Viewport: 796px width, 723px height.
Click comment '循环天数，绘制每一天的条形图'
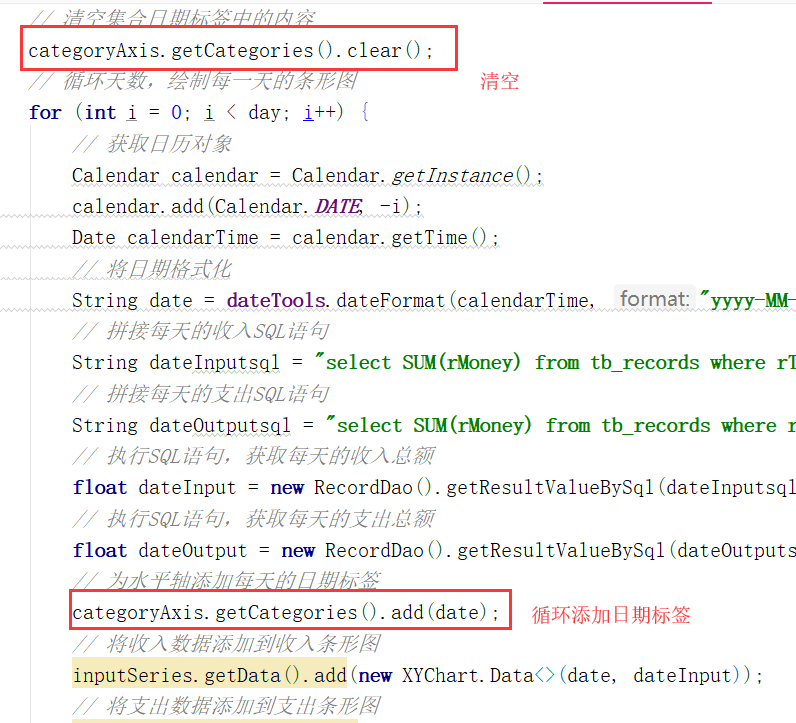point(193,81)
